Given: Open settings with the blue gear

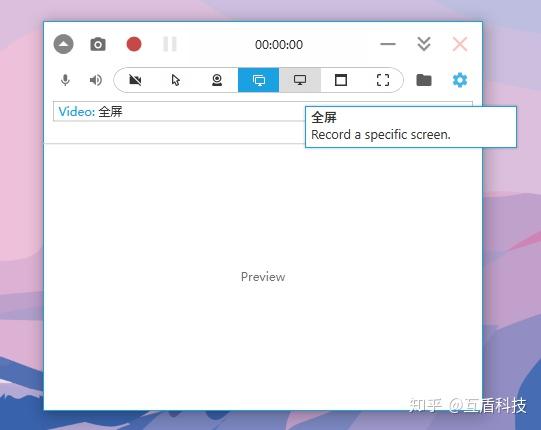Looking at the screenshot, I should click(460, 80).
